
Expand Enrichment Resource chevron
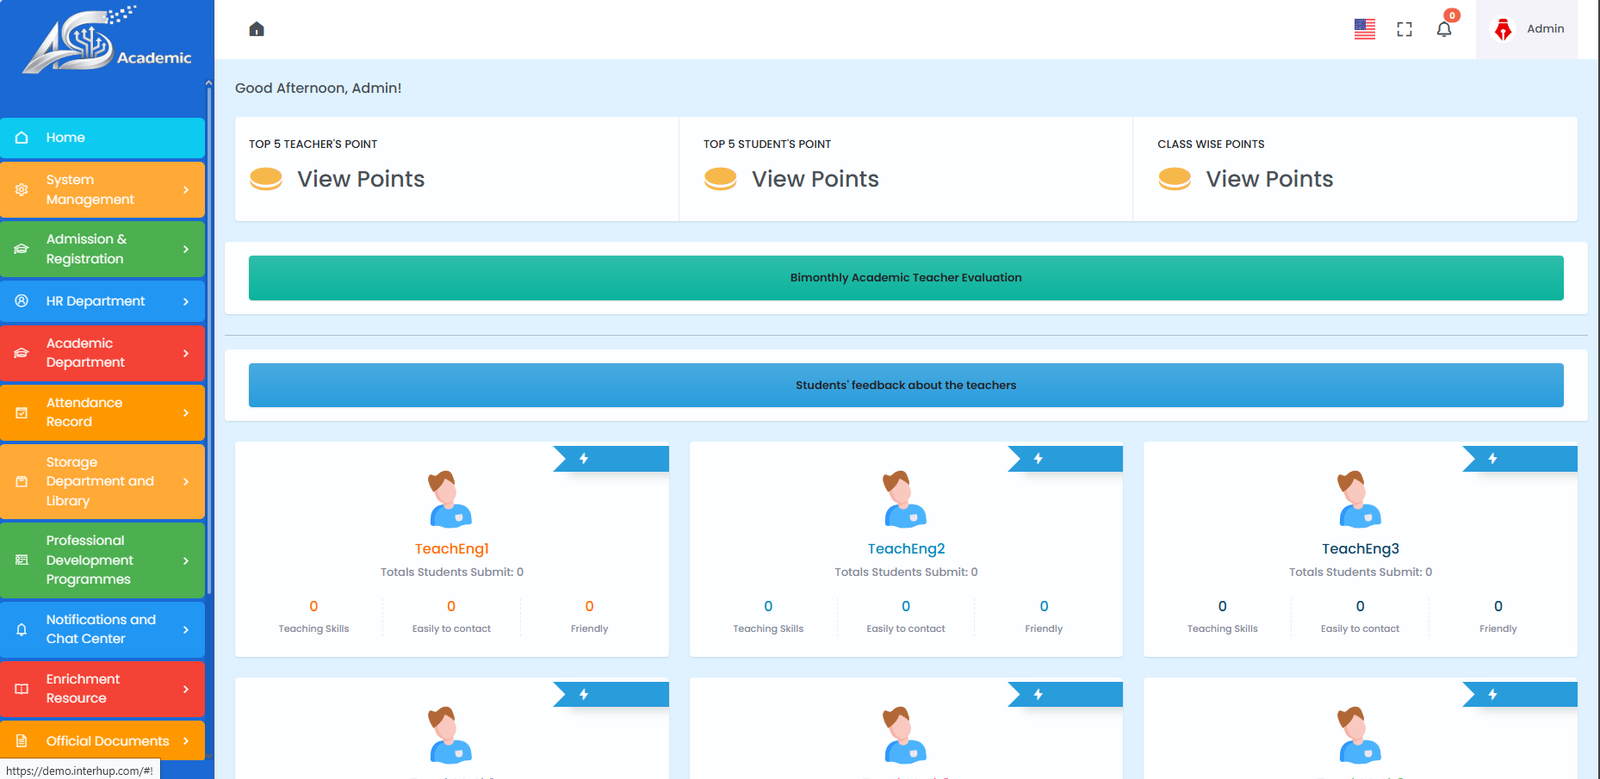pos(186,689)
